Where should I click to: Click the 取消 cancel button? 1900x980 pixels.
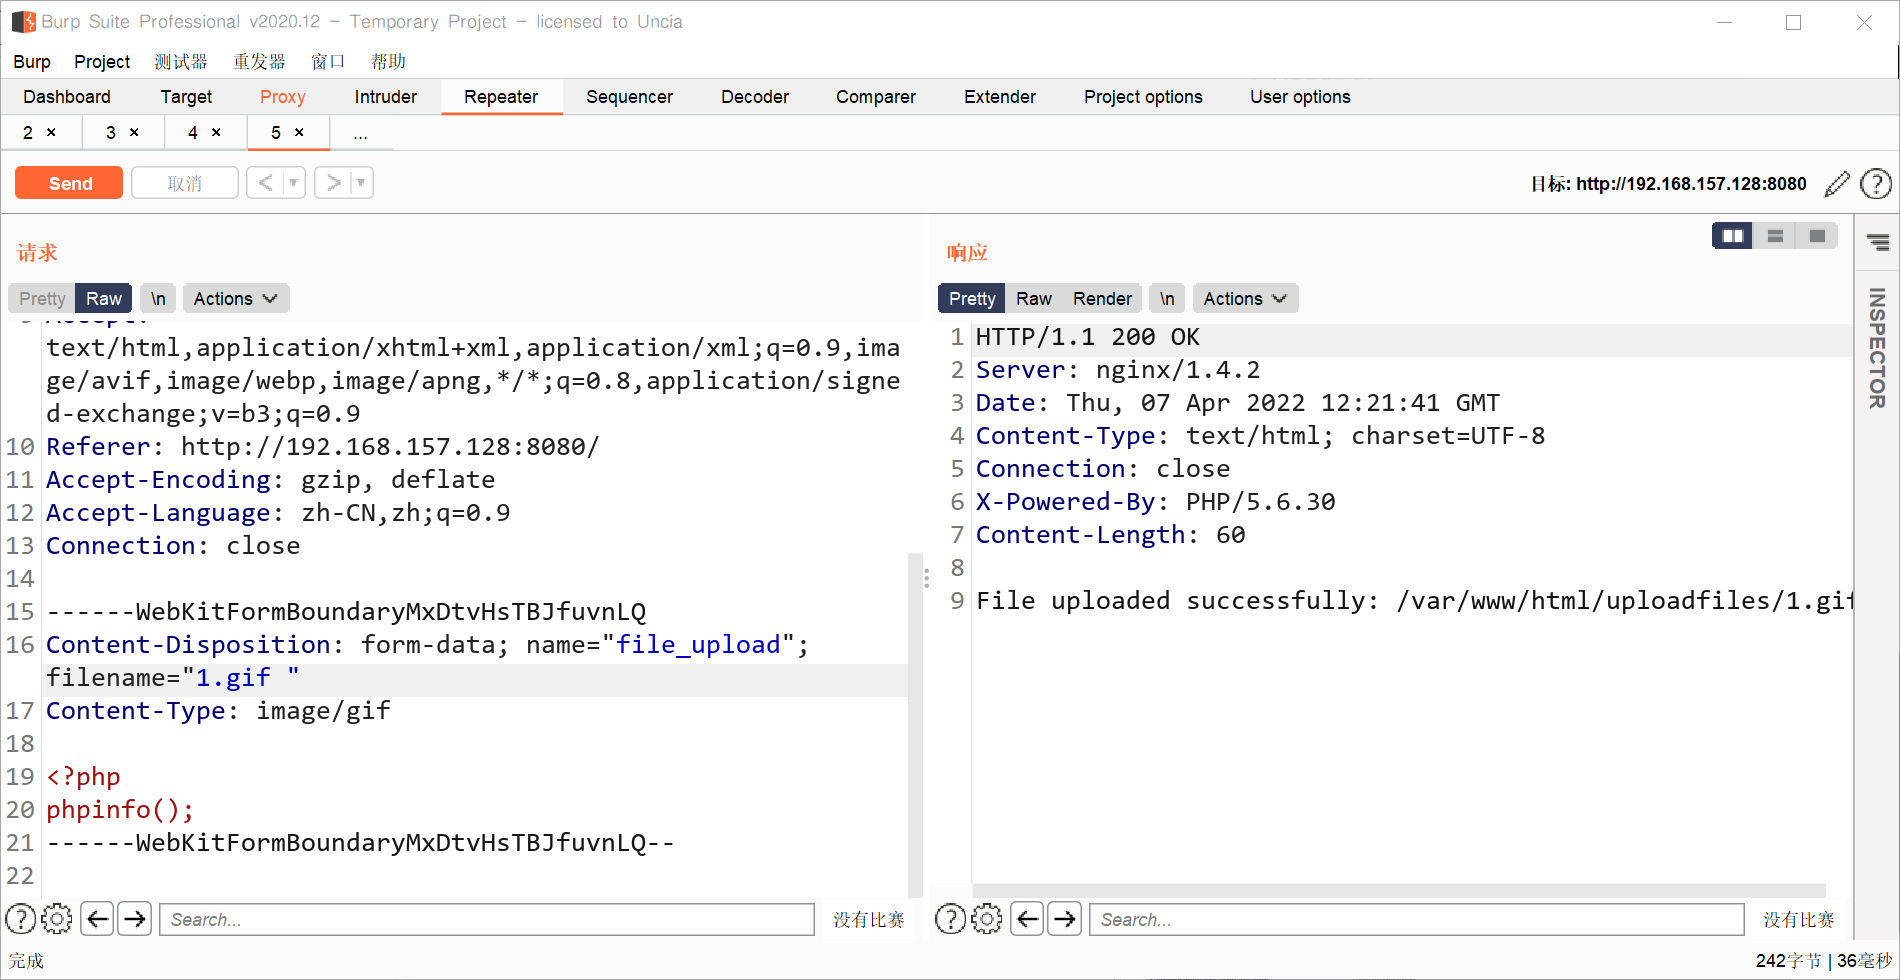pyautogui.click(x=185, y=183)
